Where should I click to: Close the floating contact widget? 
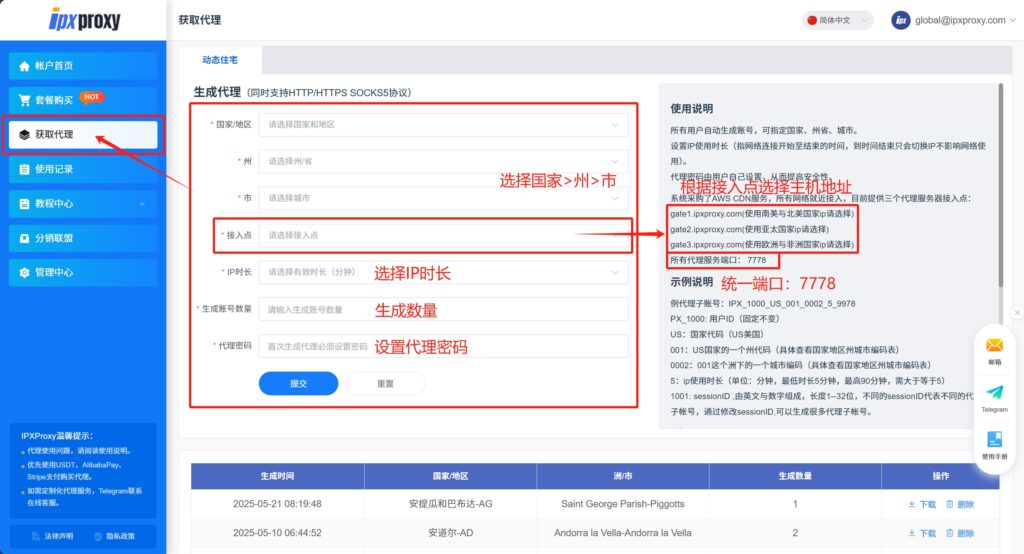(1017, 313)
